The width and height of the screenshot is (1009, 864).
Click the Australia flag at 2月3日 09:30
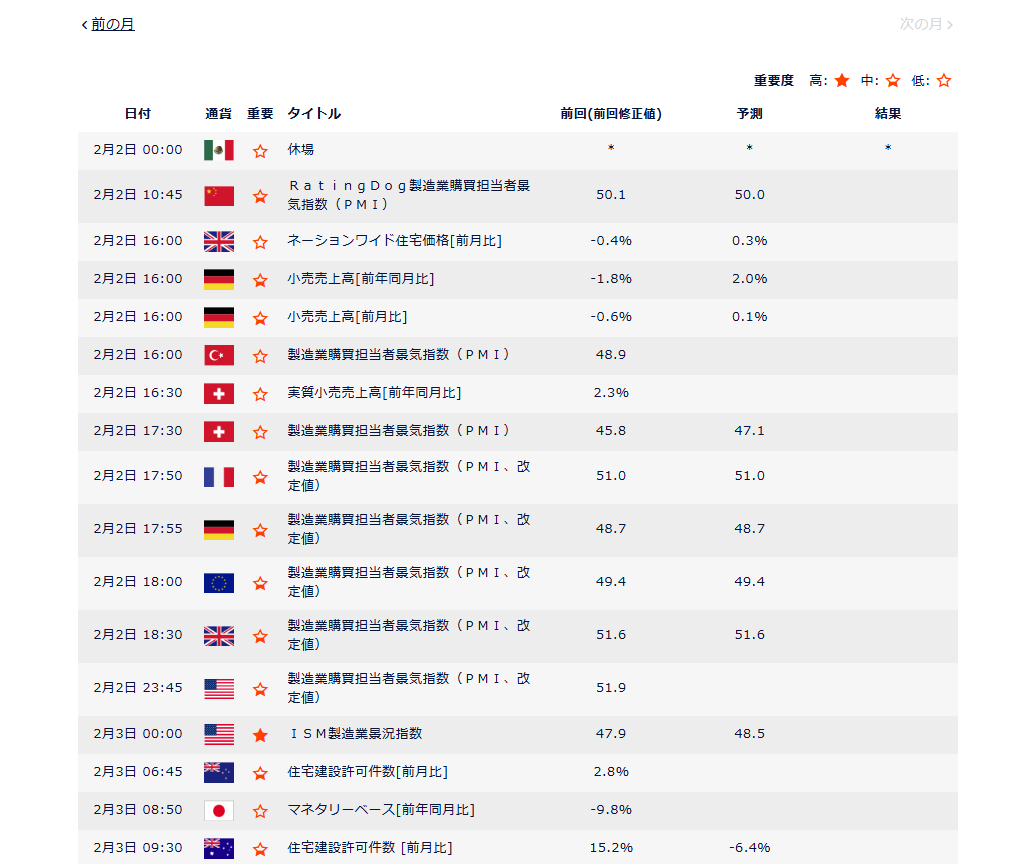point(218,848)
